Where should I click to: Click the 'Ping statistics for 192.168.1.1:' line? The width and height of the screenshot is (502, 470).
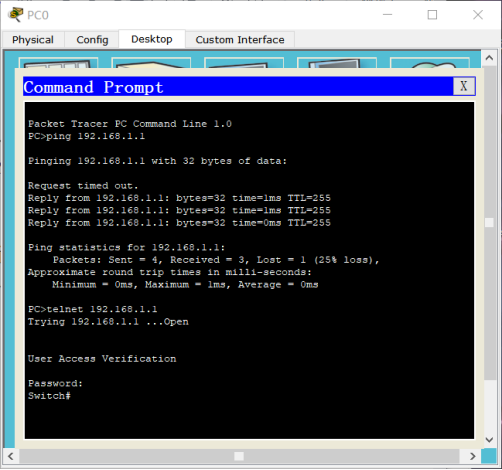[x=127, y=248]
